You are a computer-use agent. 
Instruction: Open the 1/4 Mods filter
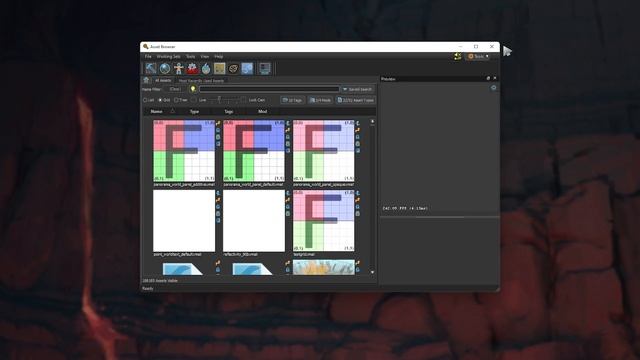(320, 100)
